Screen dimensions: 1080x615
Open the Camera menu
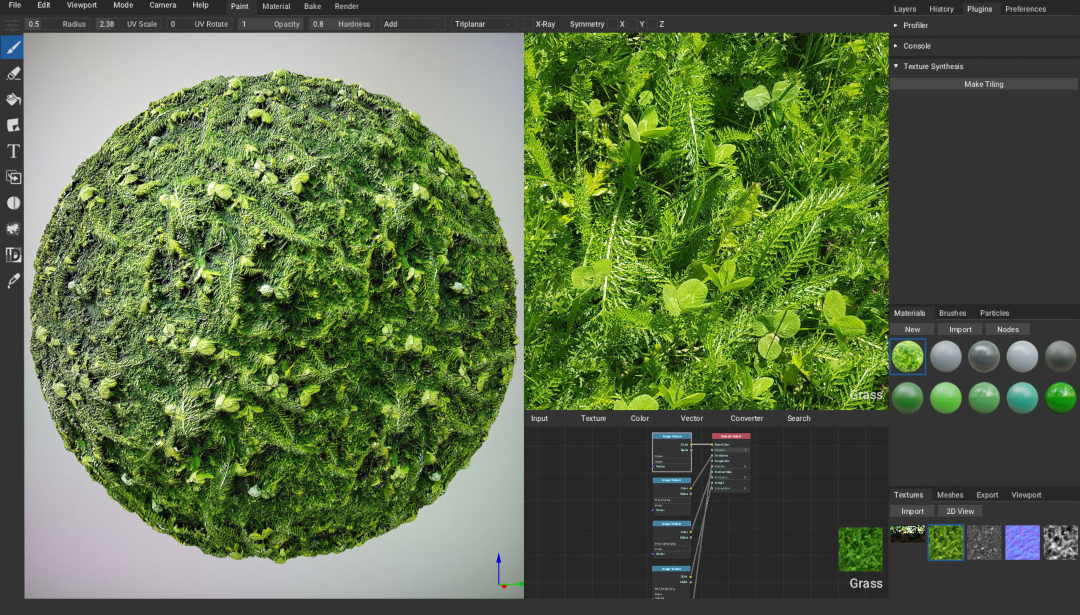pyautogui.click(x=162, y=5)
